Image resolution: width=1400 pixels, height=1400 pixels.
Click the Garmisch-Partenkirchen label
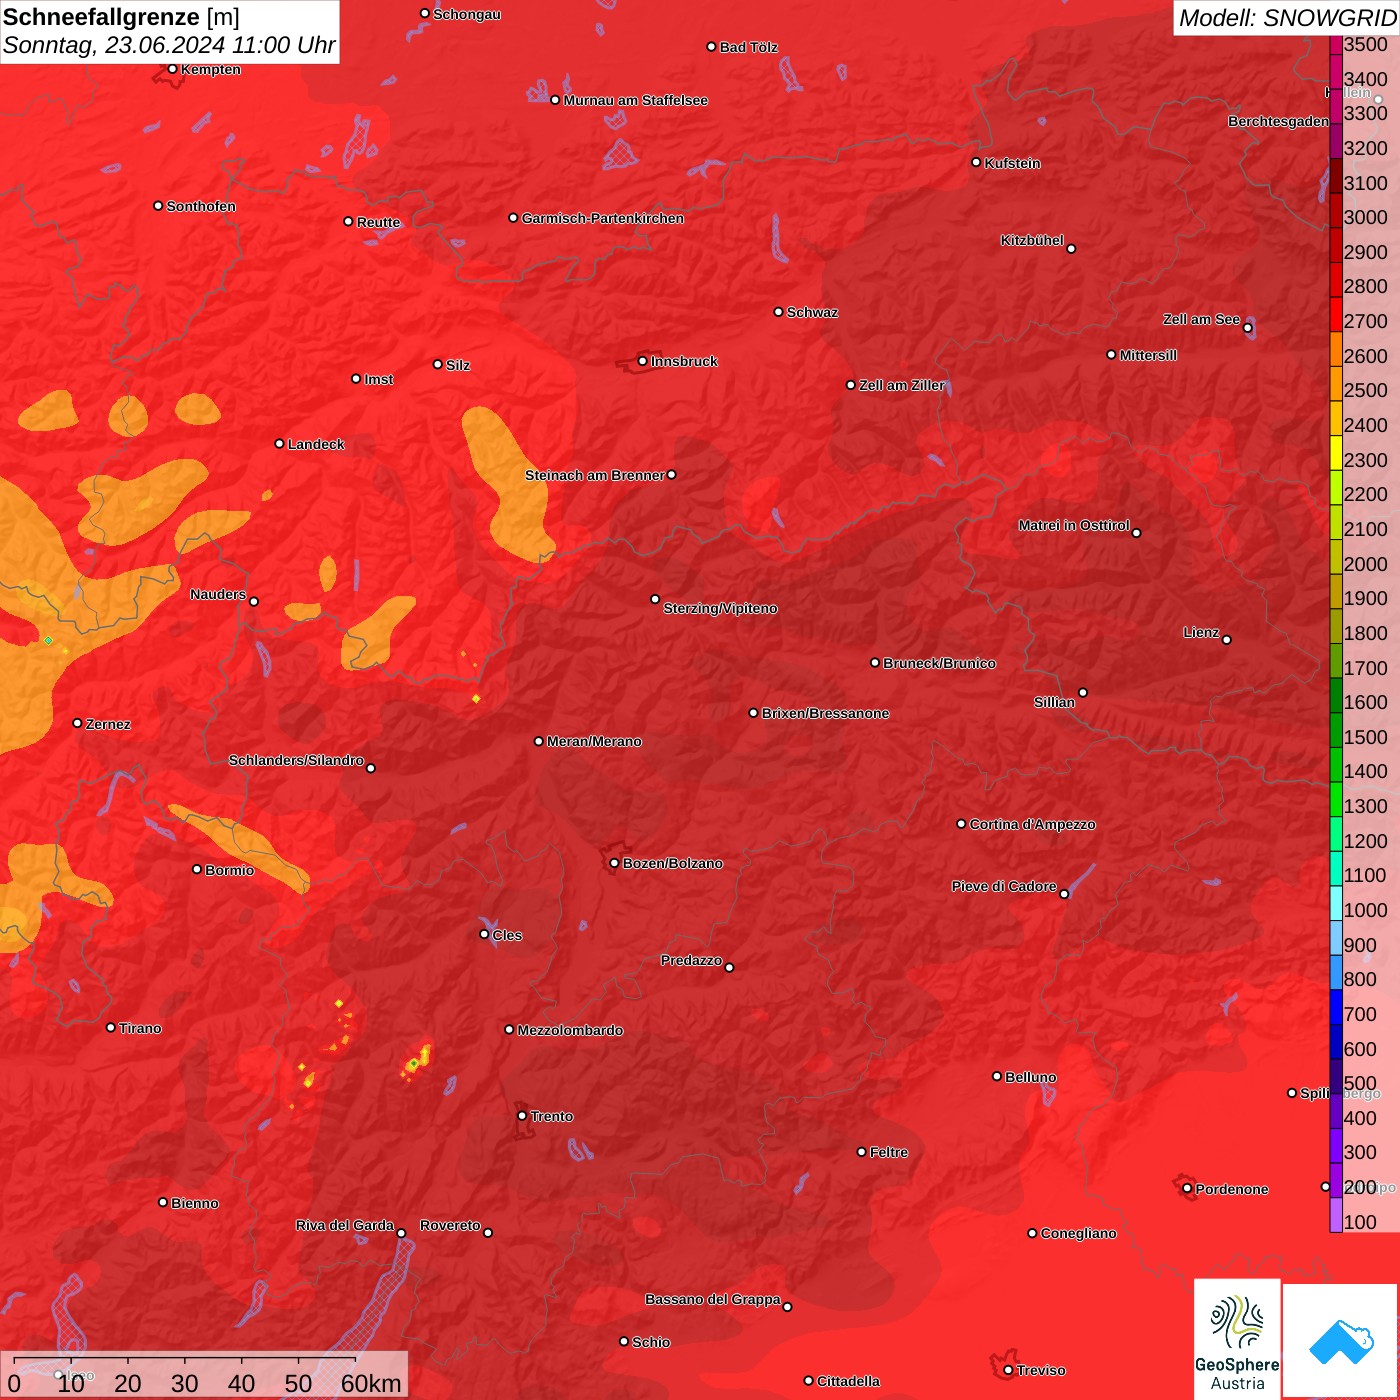603,218
